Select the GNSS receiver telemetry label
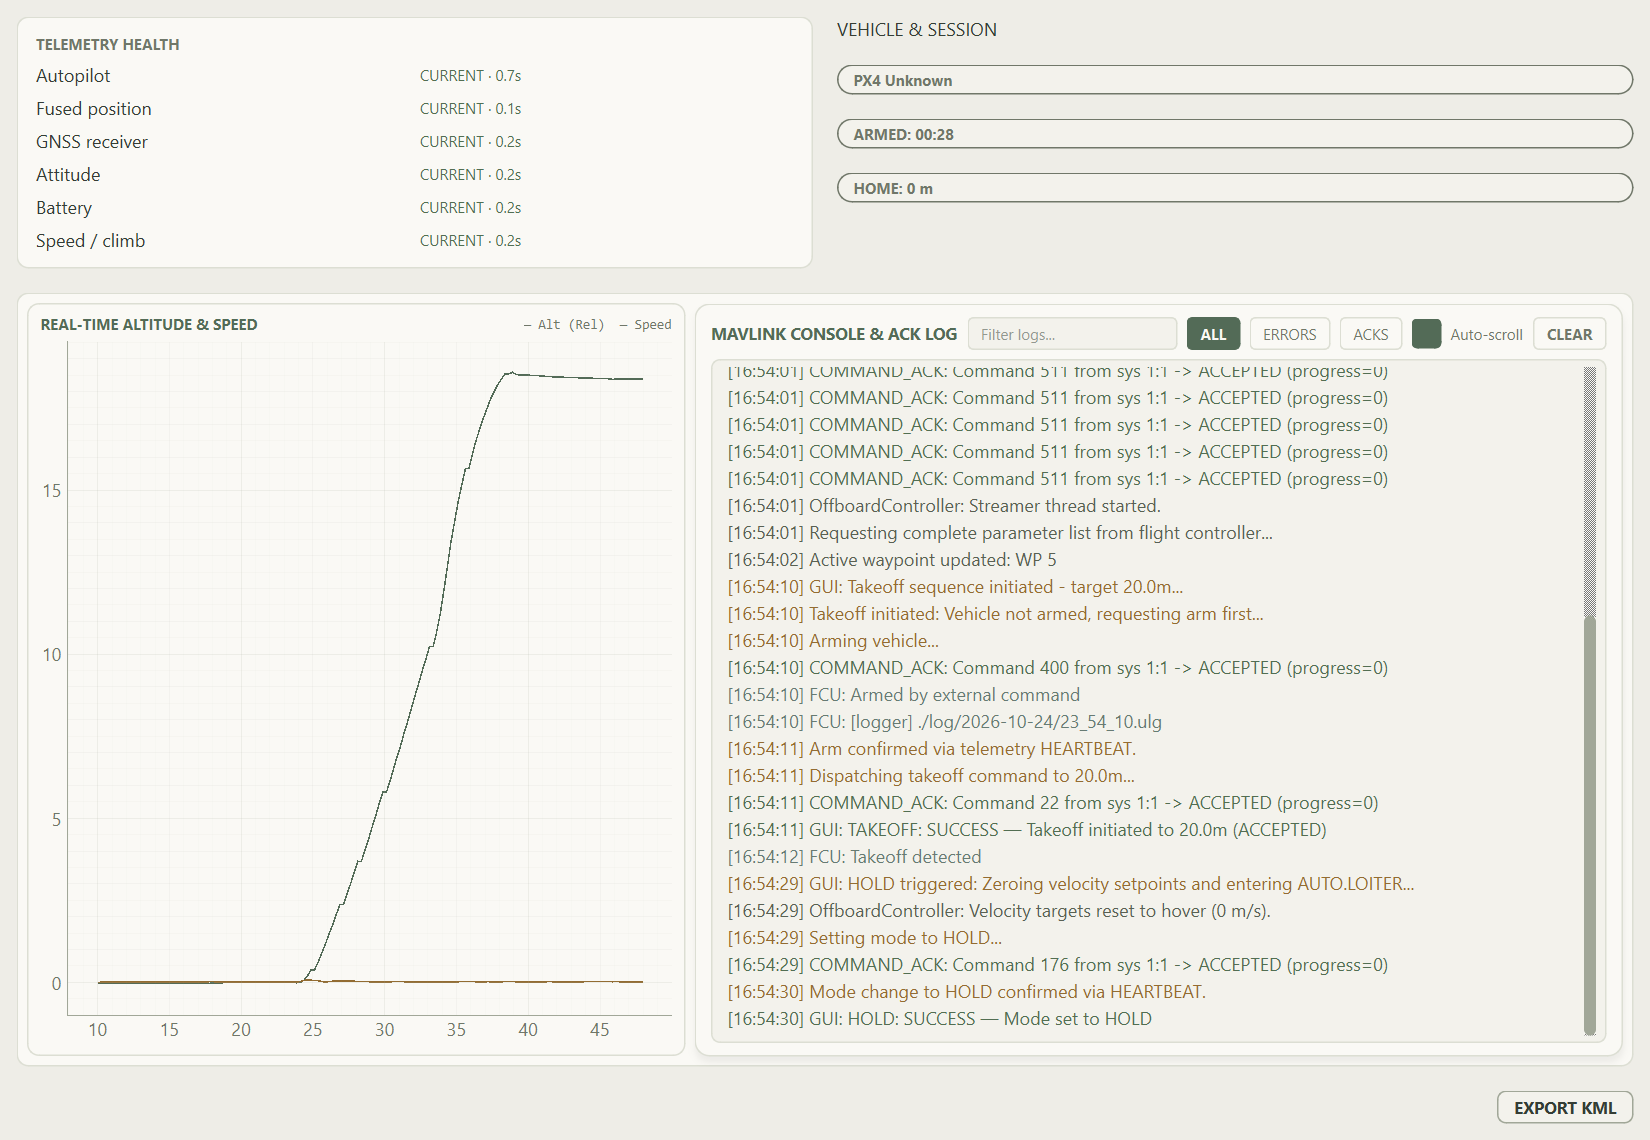The image size is (1650, 1140). pyautogui.click(x=92, y=142)
